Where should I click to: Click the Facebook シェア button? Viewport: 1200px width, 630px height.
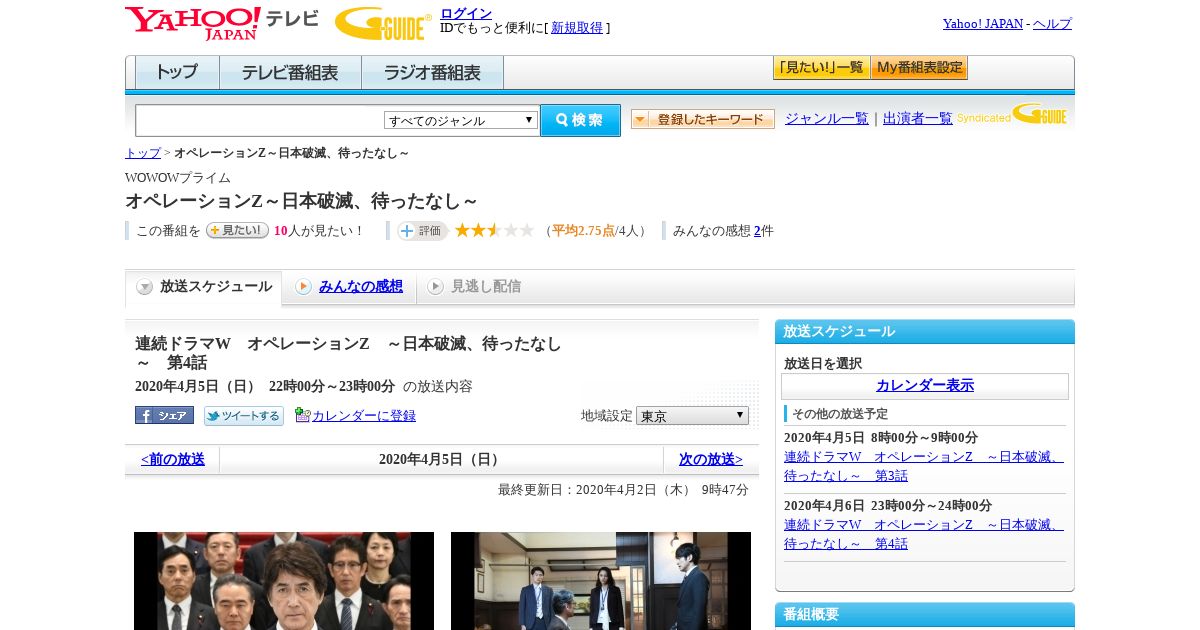164,415
